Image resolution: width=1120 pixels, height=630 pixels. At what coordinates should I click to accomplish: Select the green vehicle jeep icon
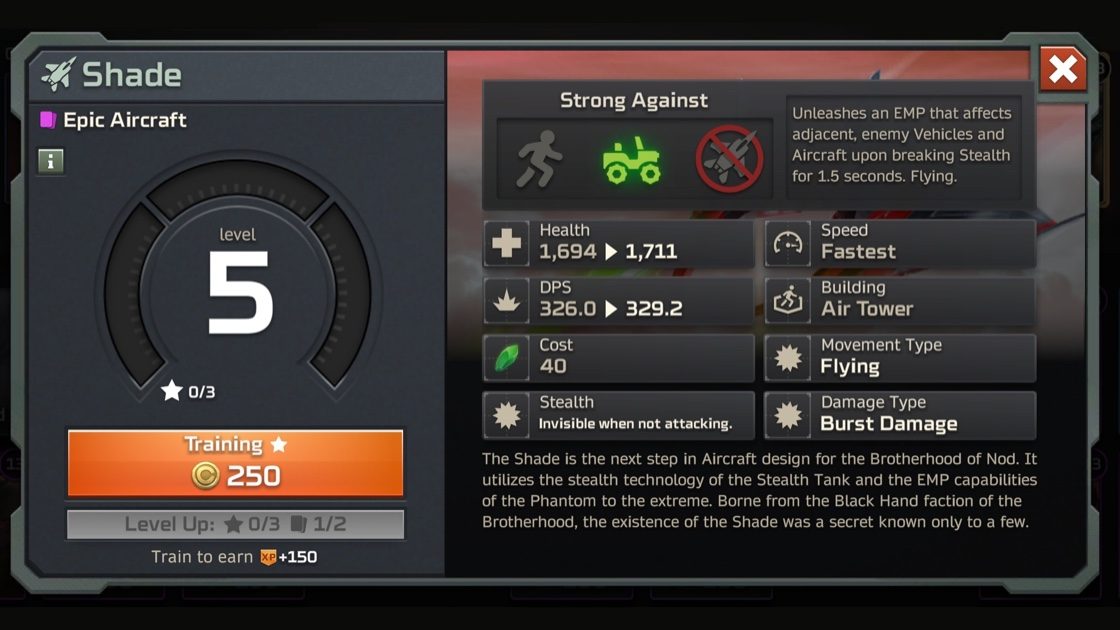631,160
